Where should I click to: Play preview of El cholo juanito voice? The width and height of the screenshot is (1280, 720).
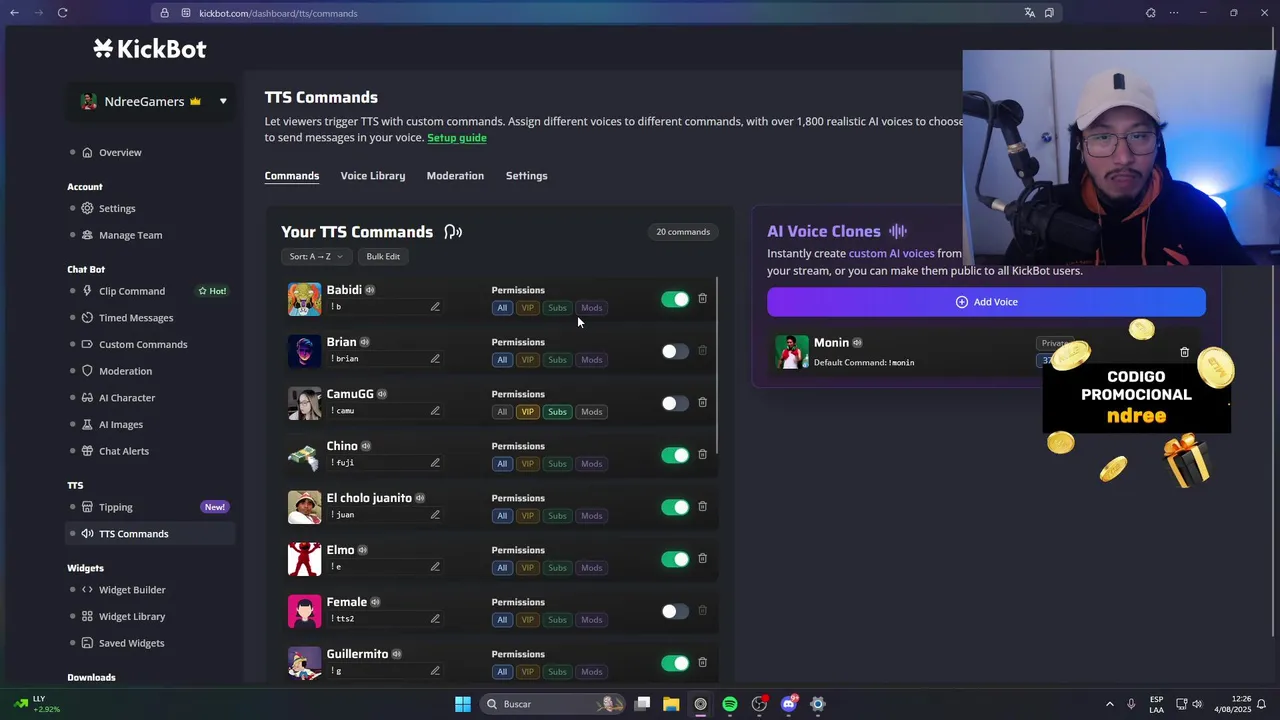pyautogui.click(x=420, y=498)
